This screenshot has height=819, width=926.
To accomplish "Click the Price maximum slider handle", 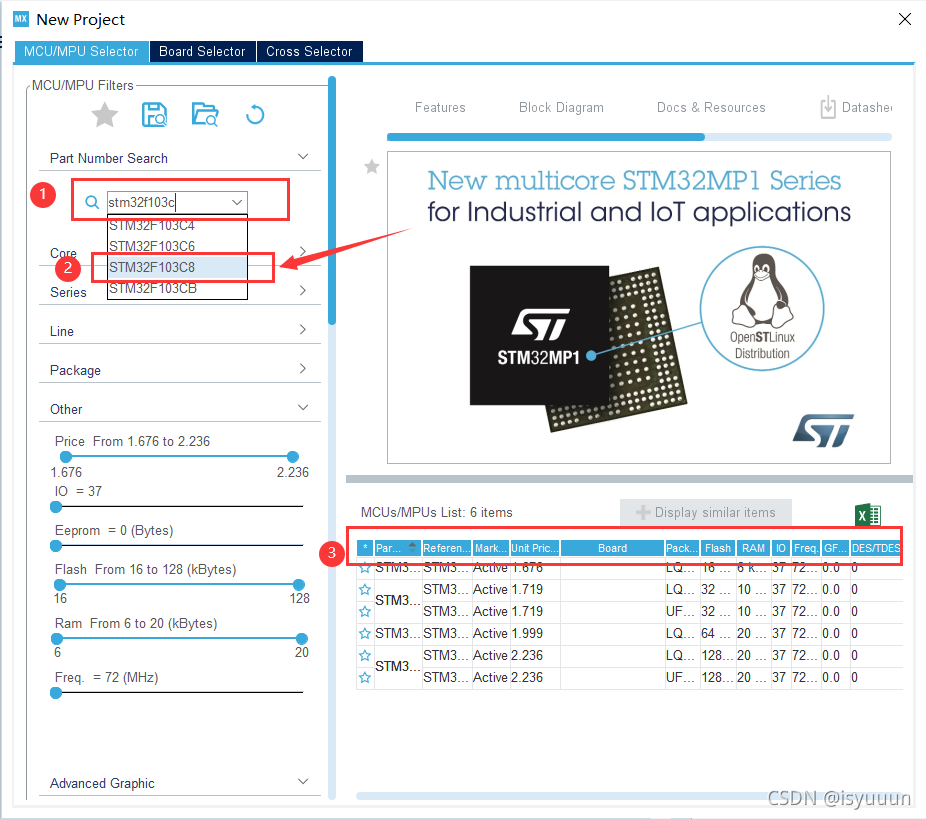I will pos(292,456).
